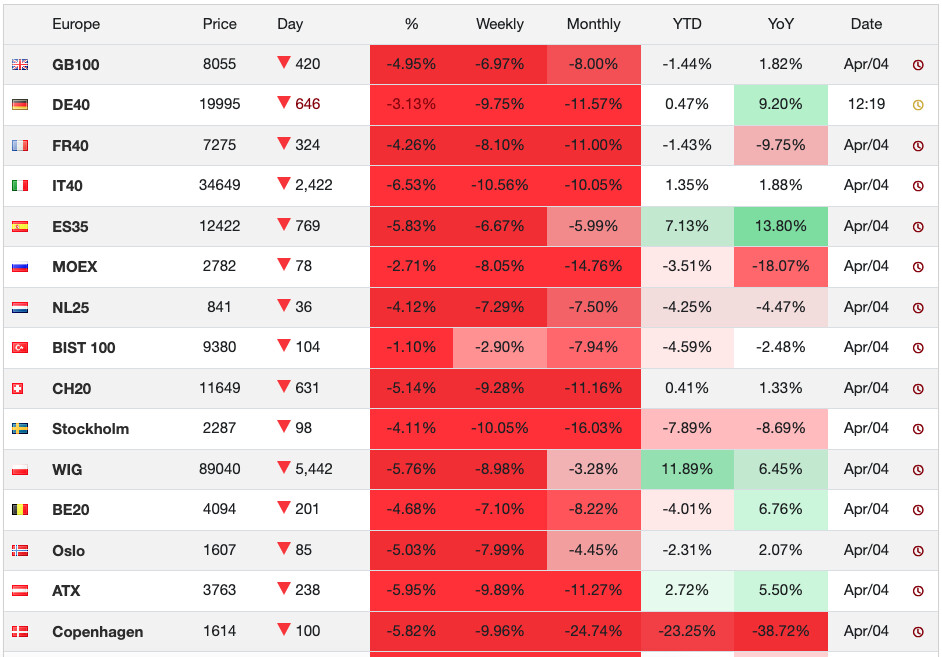942x657 pixels.
Task: Click the red clock icon in GB100 row
Action: (918, 65)
